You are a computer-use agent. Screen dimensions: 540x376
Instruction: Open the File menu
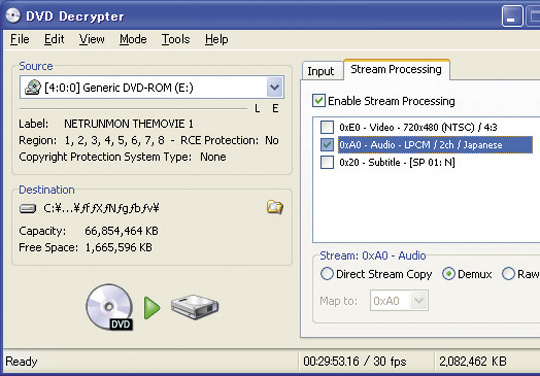point(20,39)
